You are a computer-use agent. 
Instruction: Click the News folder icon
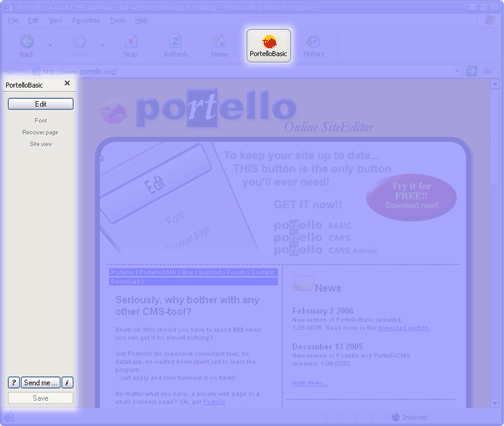(303, 283)
